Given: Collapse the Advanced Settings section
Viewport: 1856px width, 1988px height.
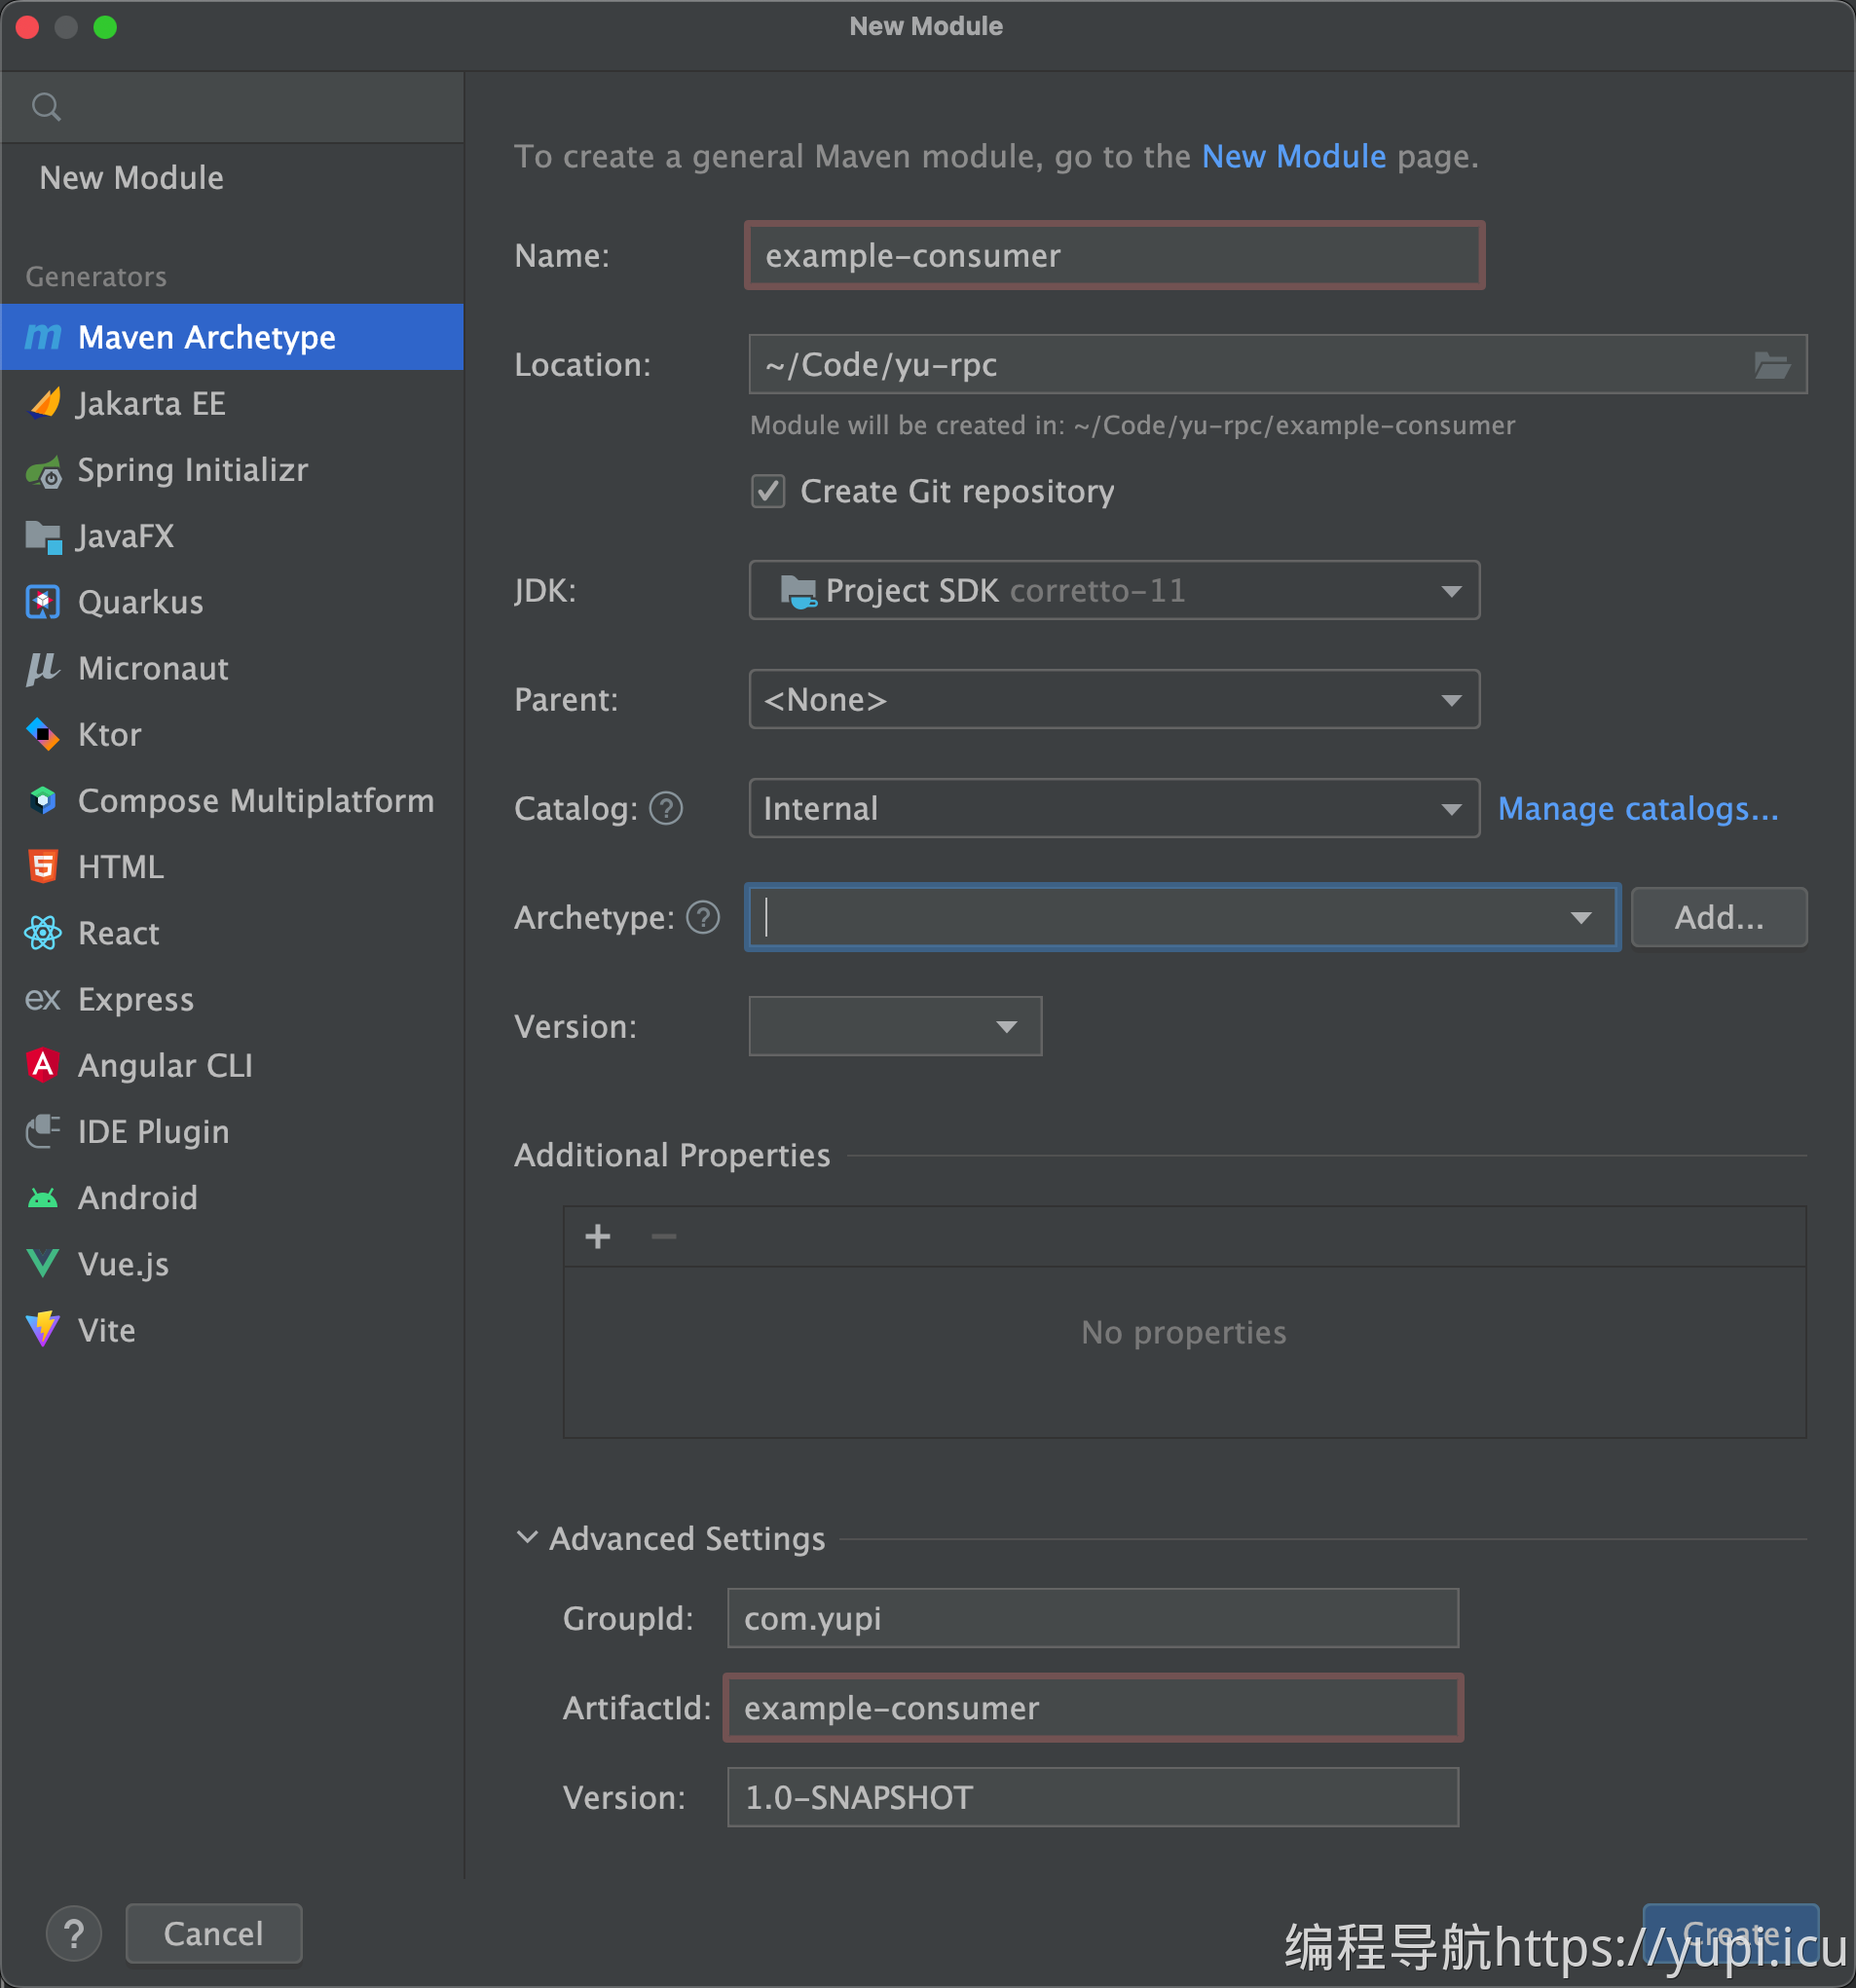Looking at the screenshot, I should [x=527, y=1538].
